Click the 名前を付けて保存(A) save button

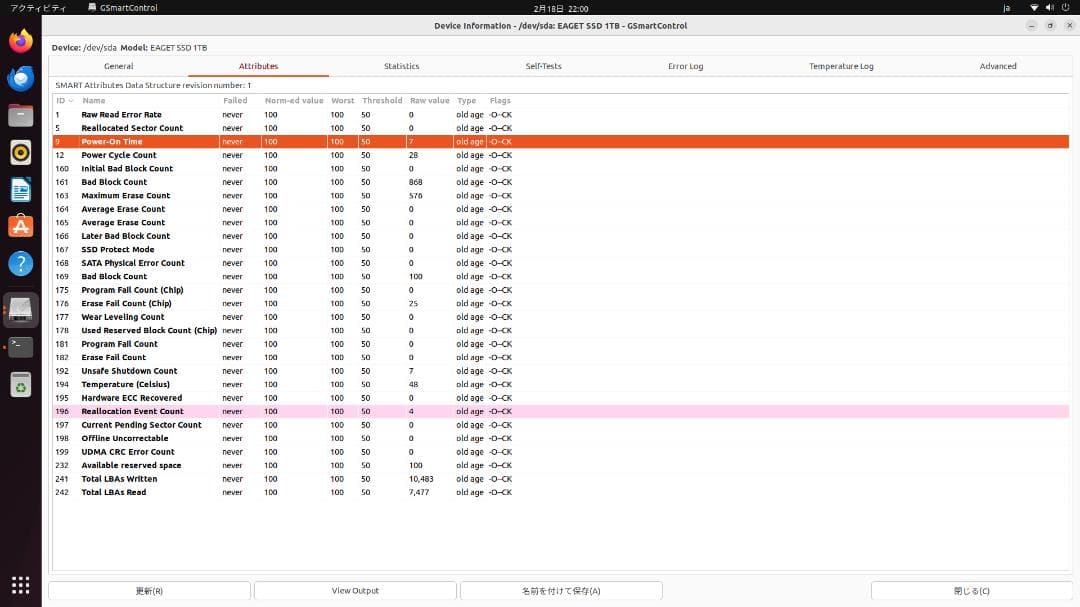click(x=561, y=590)
